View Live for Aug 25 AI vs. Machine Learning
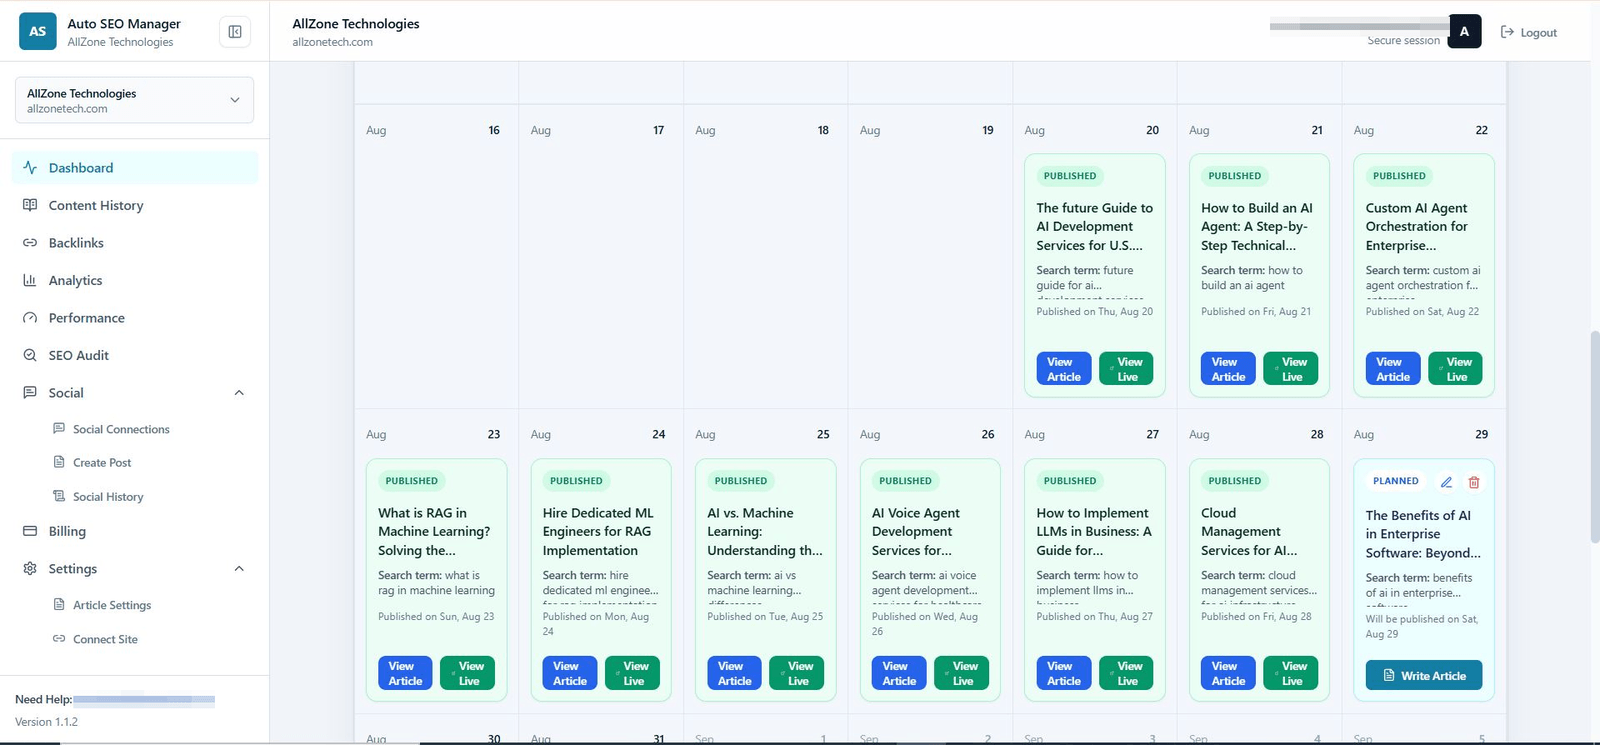The image size is (1600, 745). pyautogui.click(x=797, y=673)
